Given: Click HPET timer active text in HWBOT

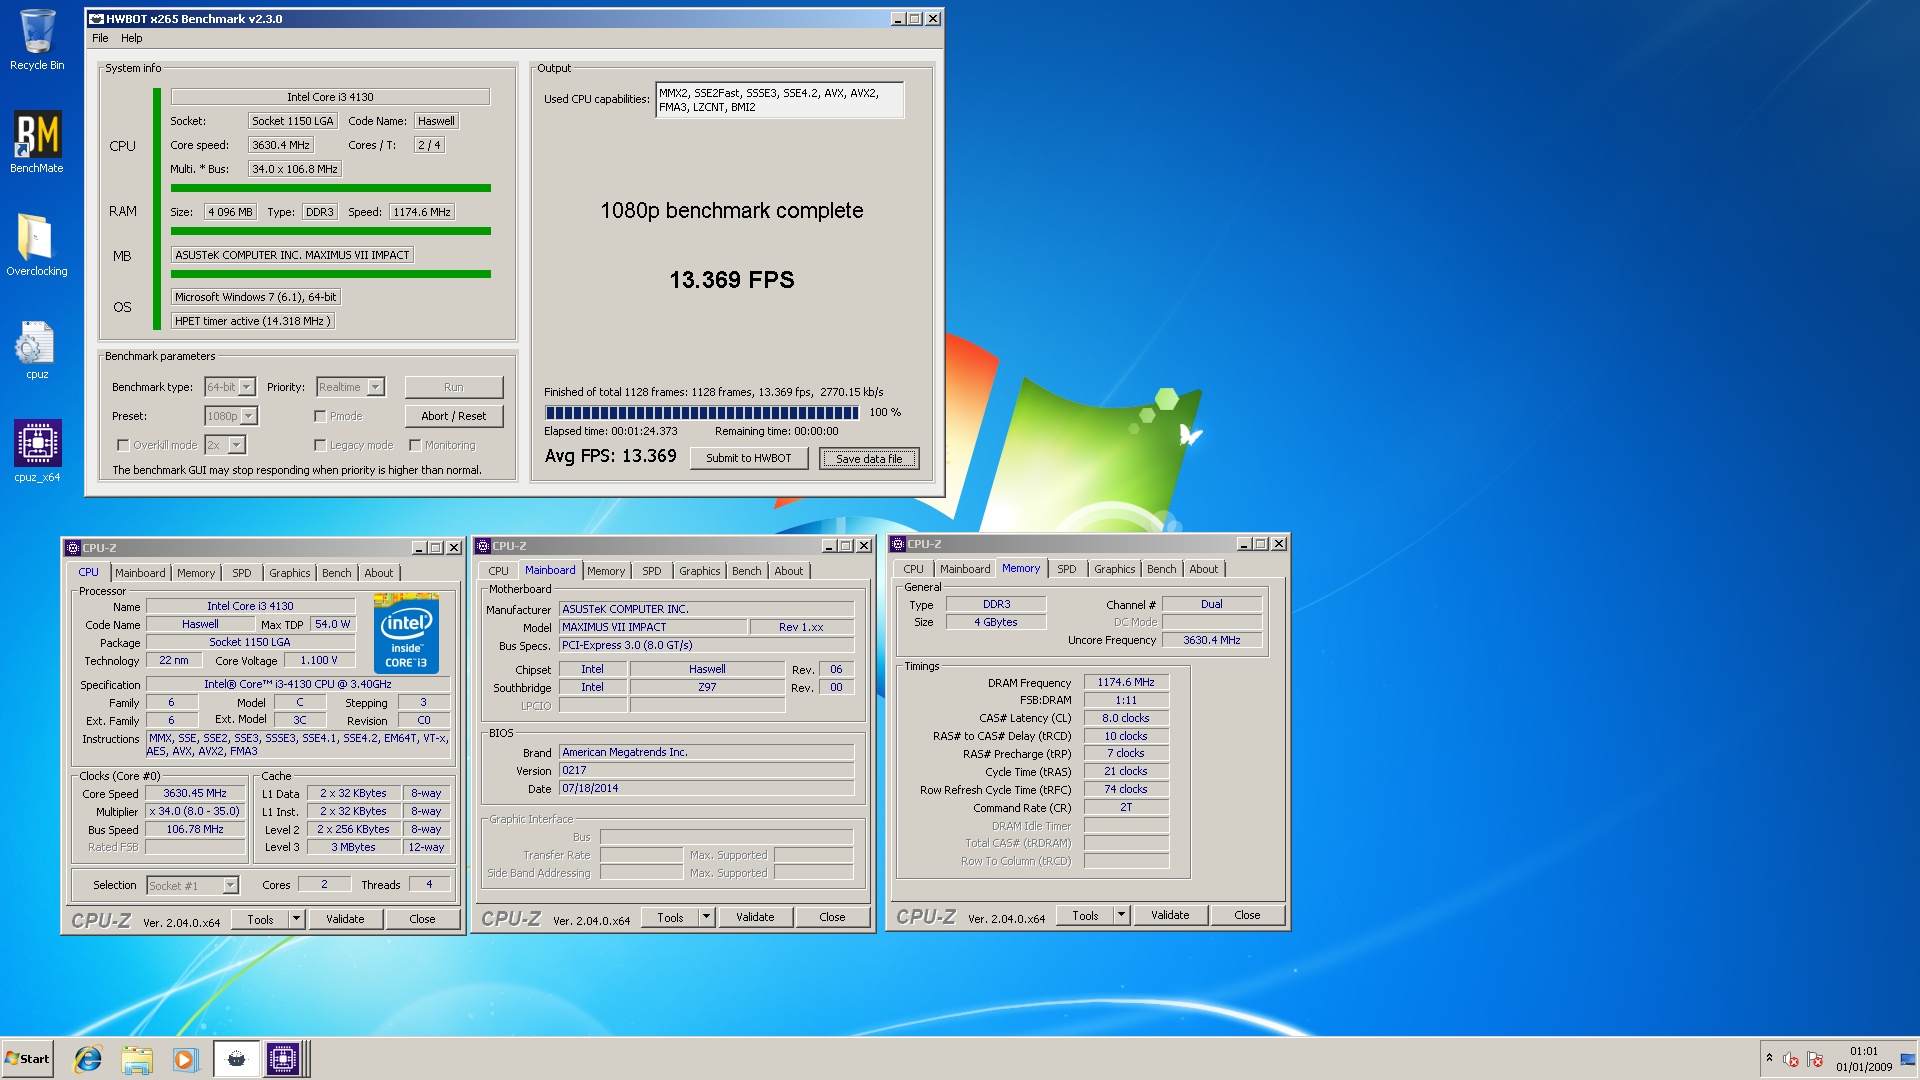Looking at the screenshot, I should coord(252,321).
